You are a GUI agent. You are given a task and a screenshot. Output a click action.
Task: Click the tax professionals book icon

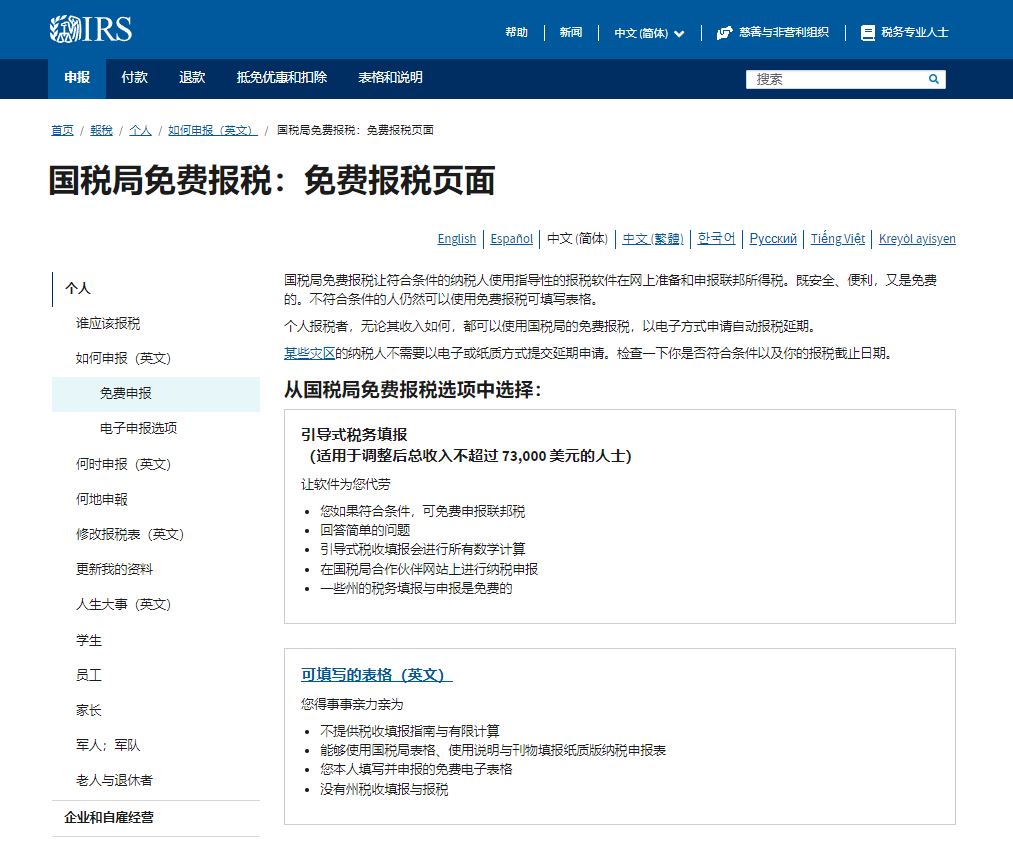click(868, 32)
